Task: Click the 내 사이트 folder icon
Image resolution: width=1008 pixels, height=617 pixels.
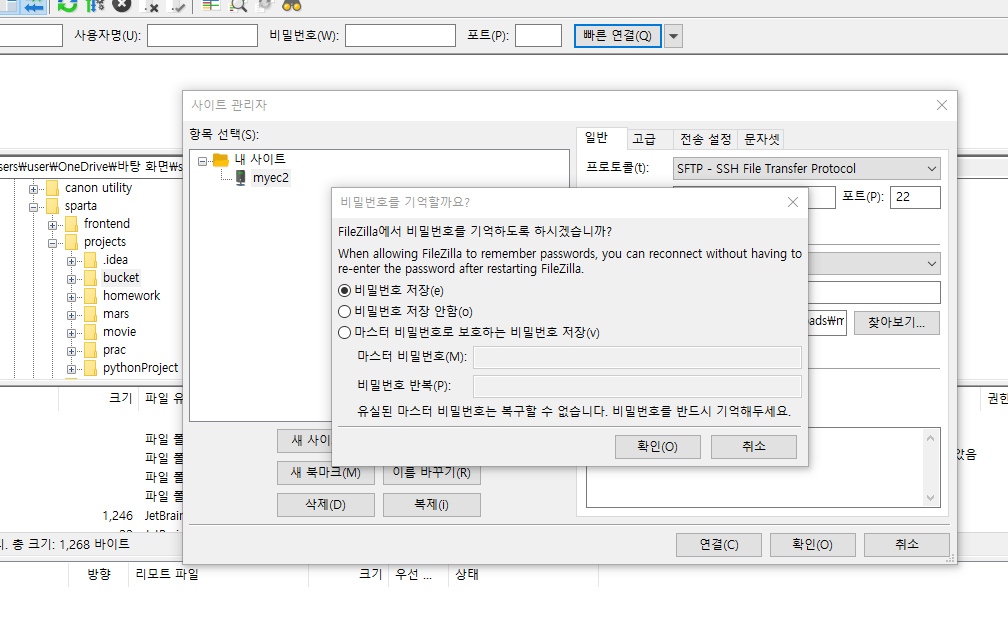Action: [221, 159]
